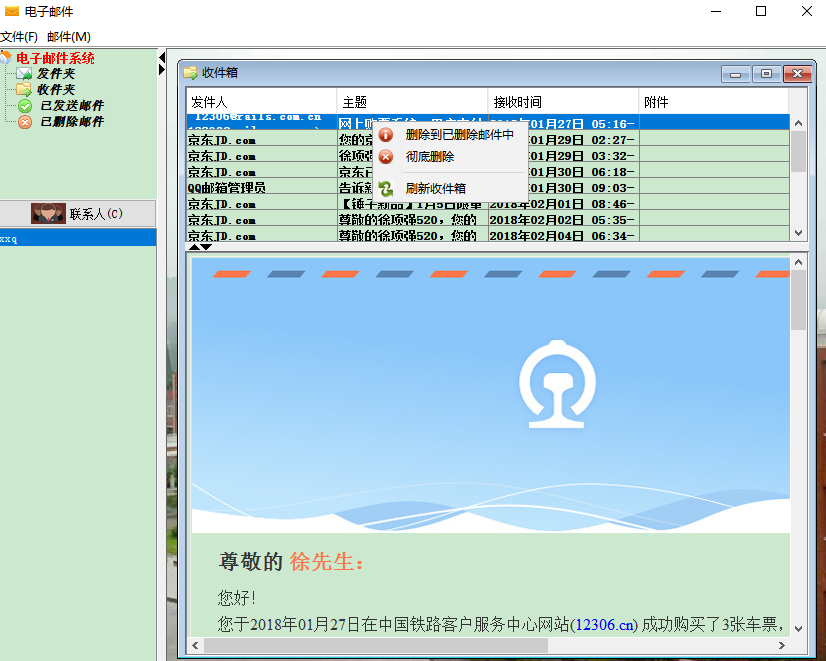The width and height of the screenshot is (826, 661).
Task: Collapse sidebar with left-pointing splitter arrow
Action: point(162,57)
